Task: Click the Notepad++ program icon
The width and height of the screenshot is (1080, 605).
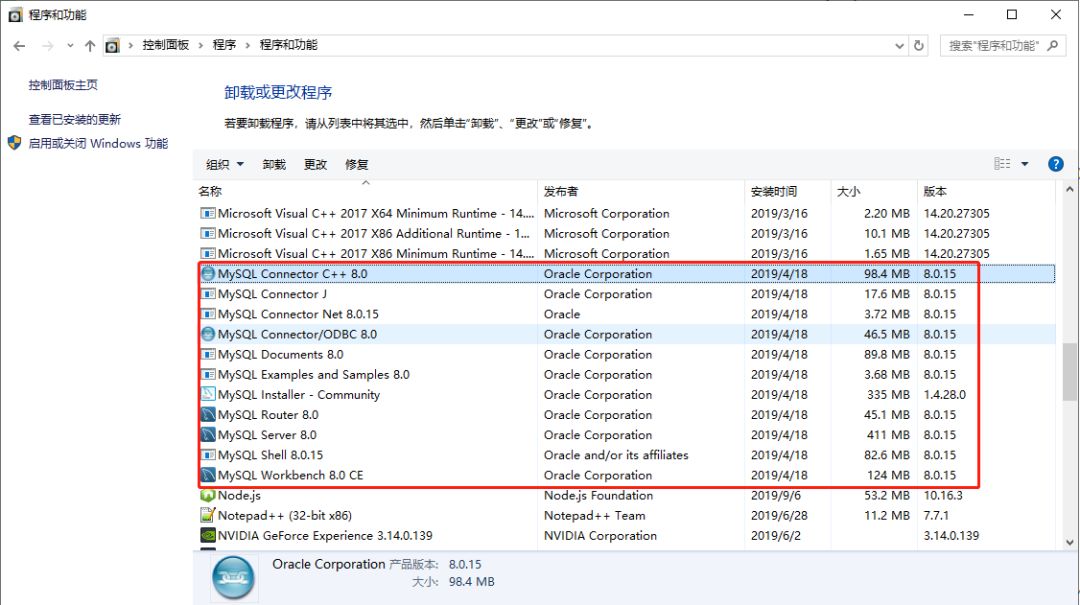Action: [207, 515]
